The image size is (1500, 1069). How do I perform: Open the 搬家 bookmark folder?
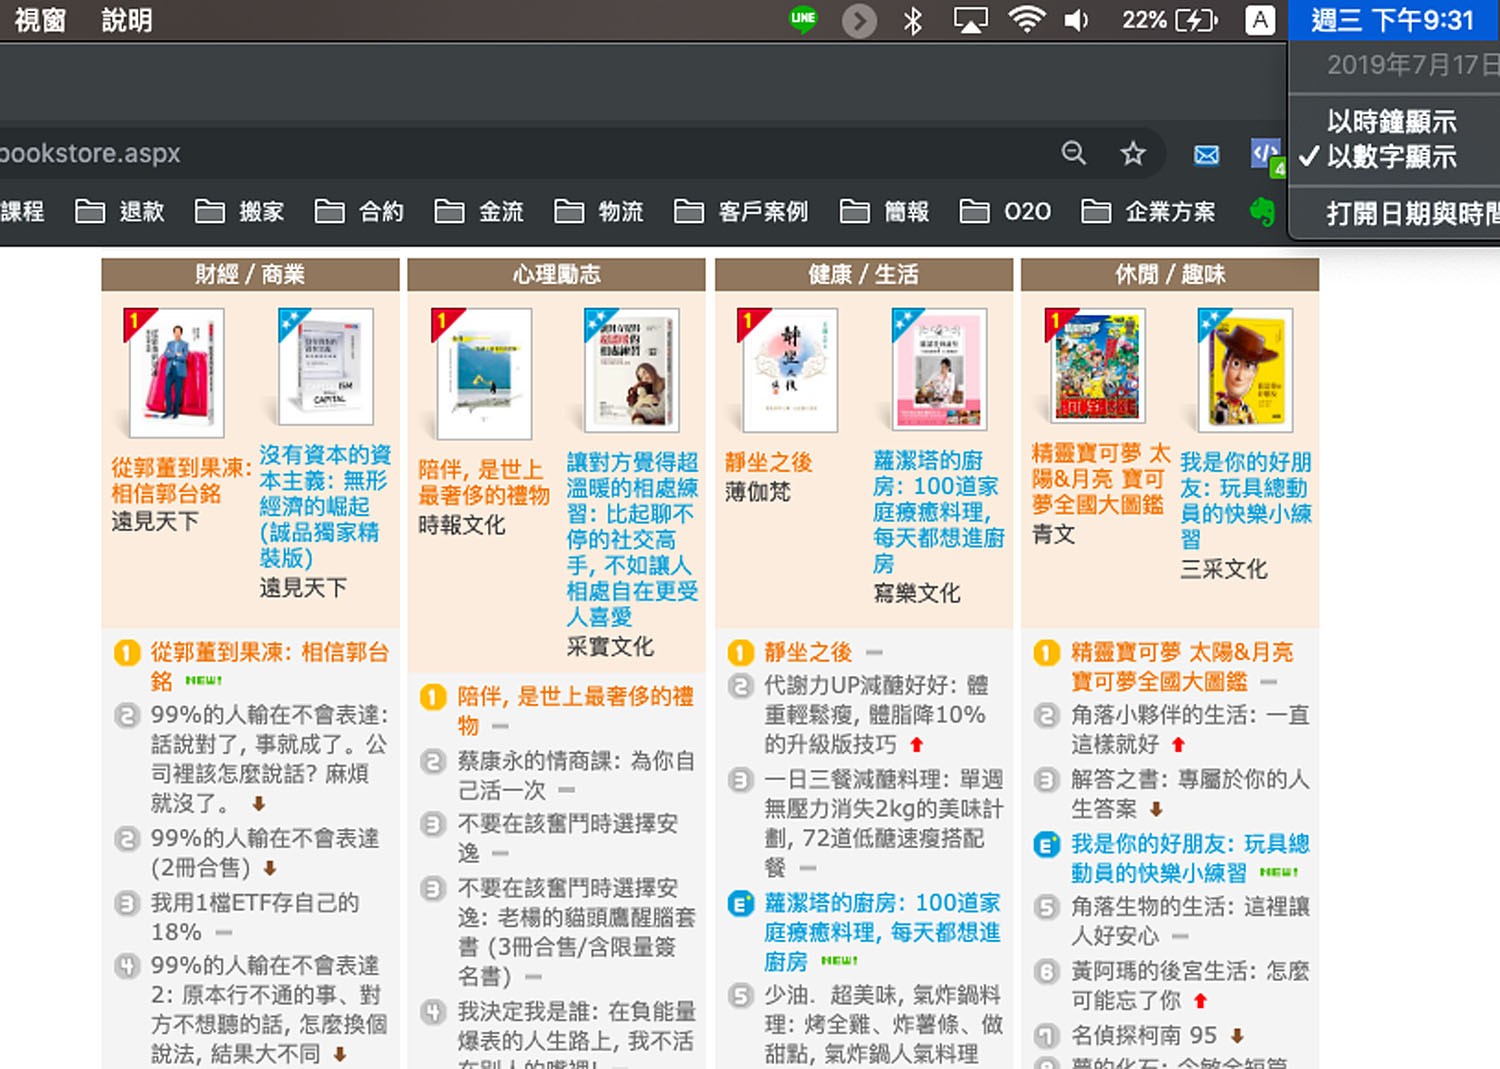click(x=240, y=211)
